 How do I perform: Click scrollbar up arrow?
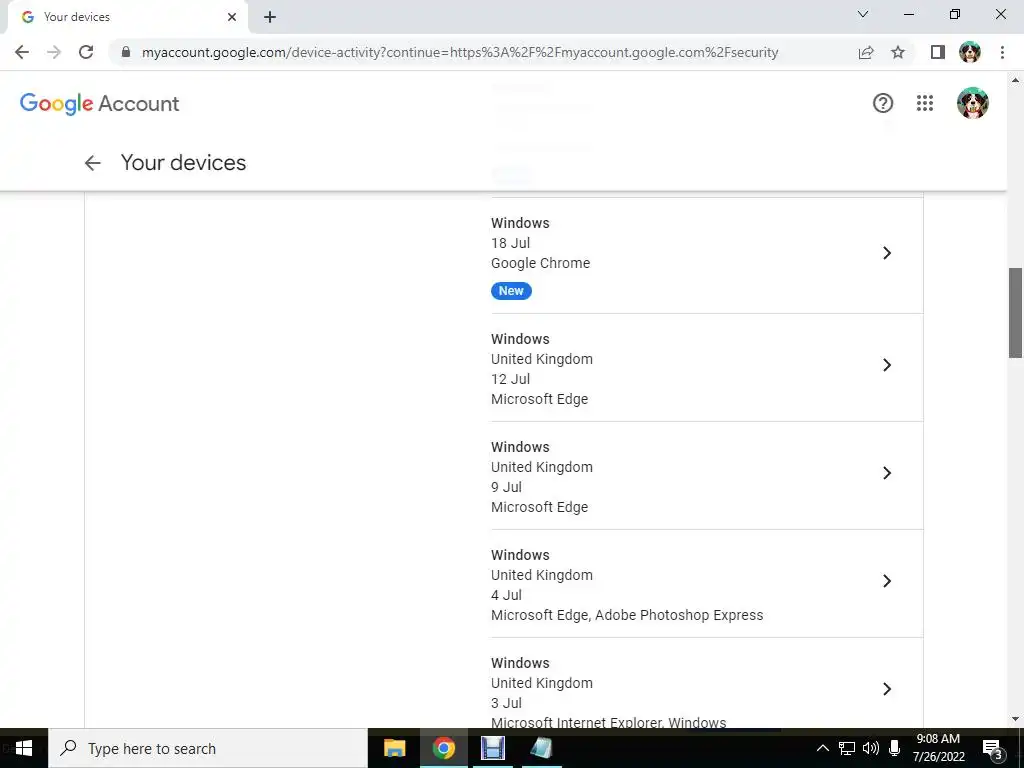(x=1016, y=80)
